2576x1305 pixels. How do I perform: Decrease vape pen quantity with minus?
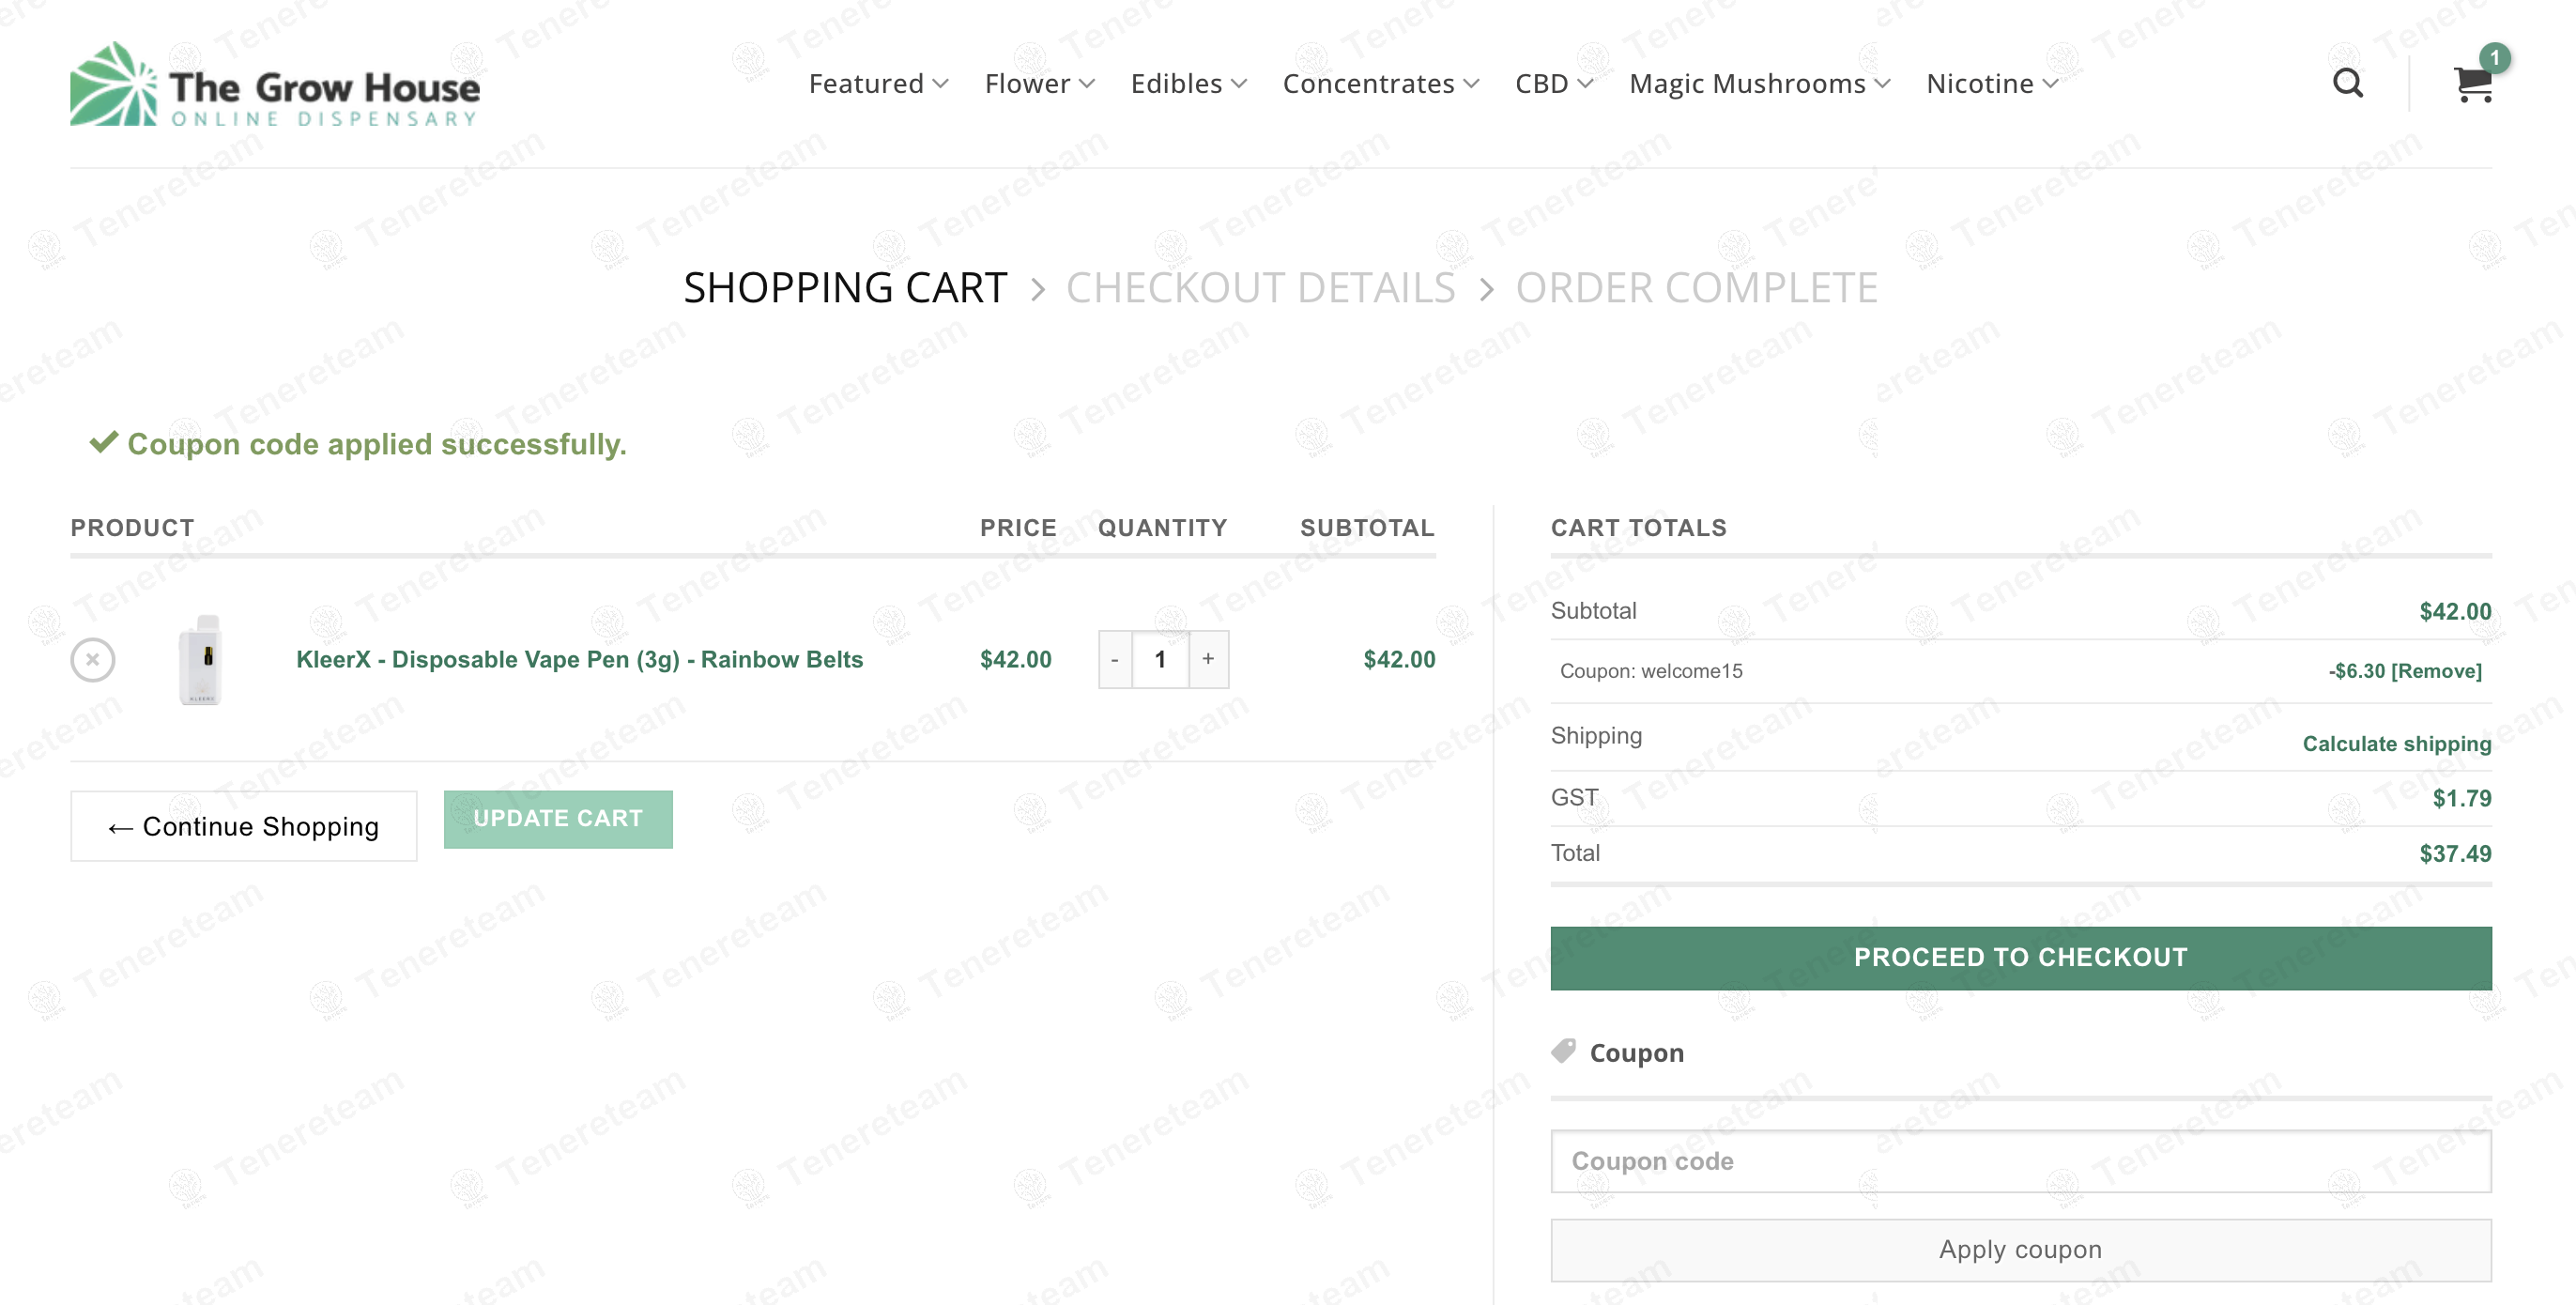point(1115,659)
